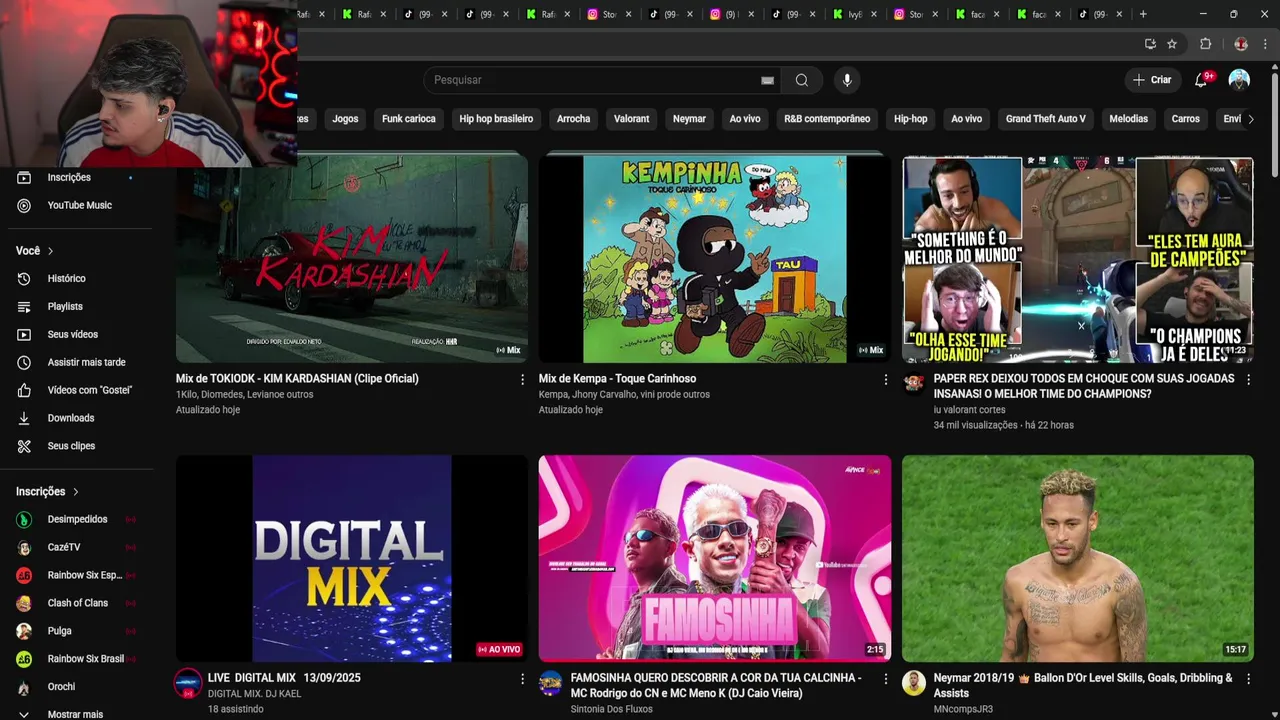Open the FAMOSINHA QUERO DESCOBRIR video title
Image resolution: width=1280 pixels, height=720 pixels.
716,685
